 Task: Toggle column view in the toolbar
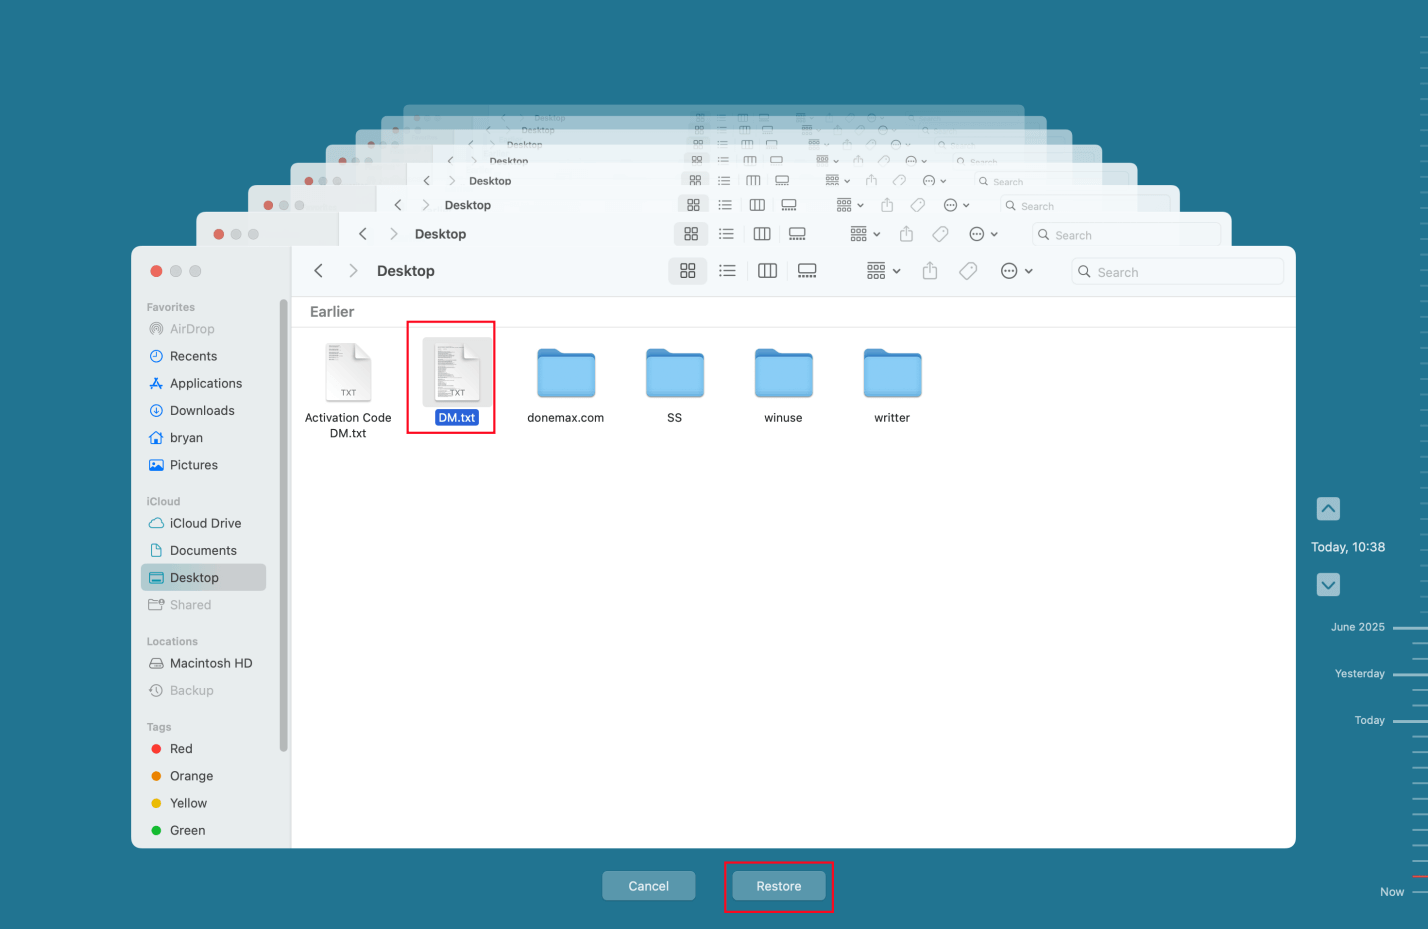[x=767, y=270]
